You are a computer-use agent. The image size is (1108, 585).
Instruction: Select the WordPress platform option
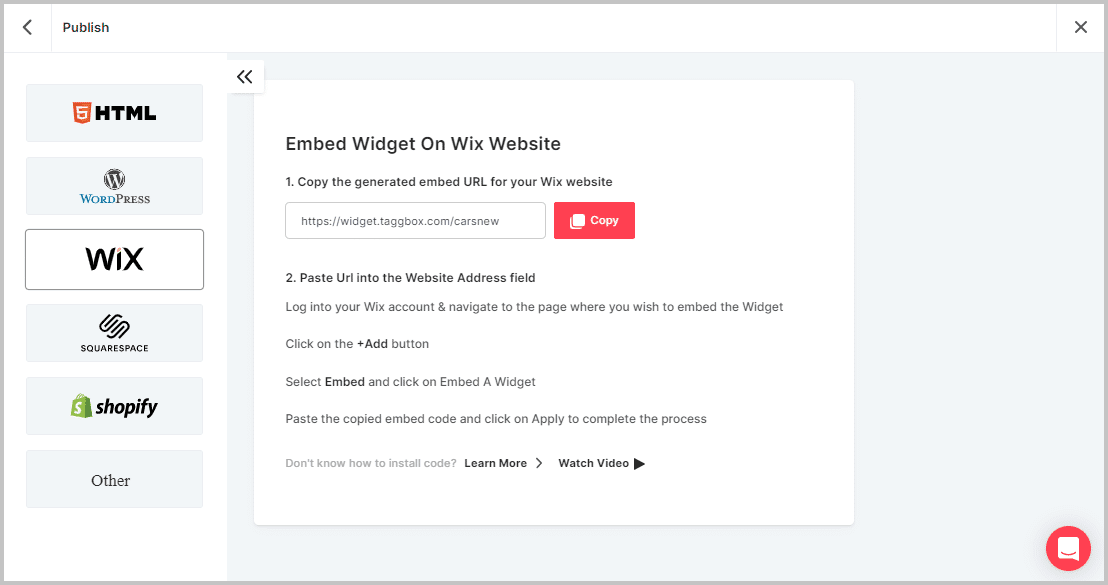point(114,186)
